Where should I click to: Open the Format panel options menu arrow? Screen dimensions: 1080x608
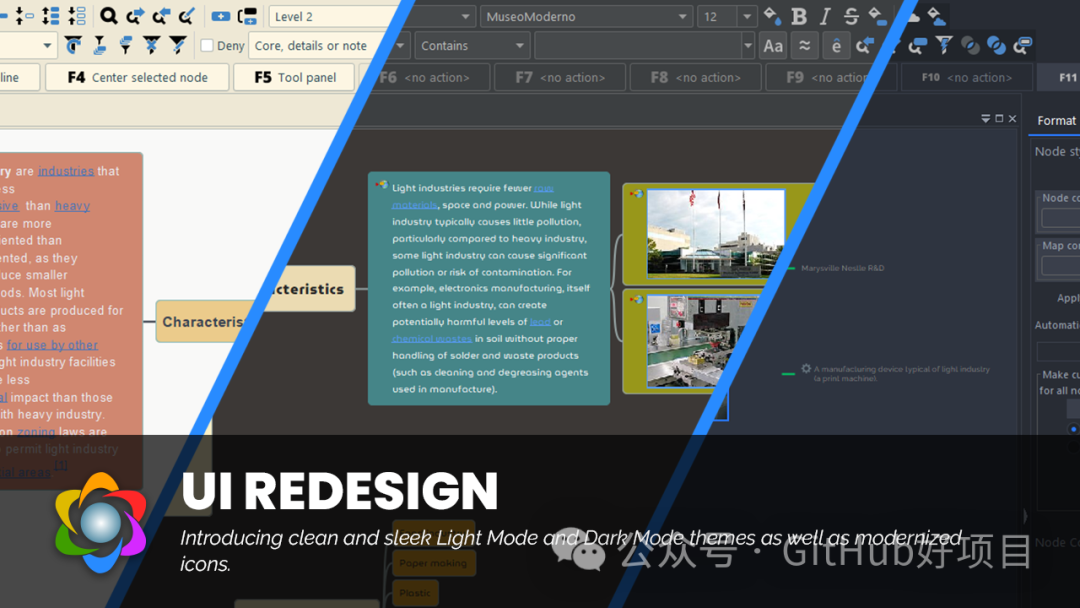pos(986,118)
